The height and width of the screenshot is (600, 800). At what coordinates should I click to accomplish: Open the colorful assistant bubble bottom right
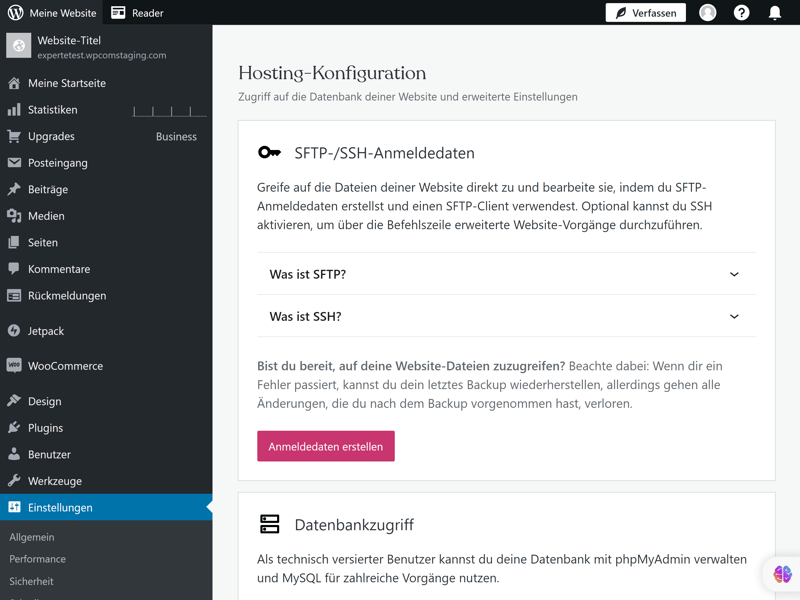tap(783, 574)
